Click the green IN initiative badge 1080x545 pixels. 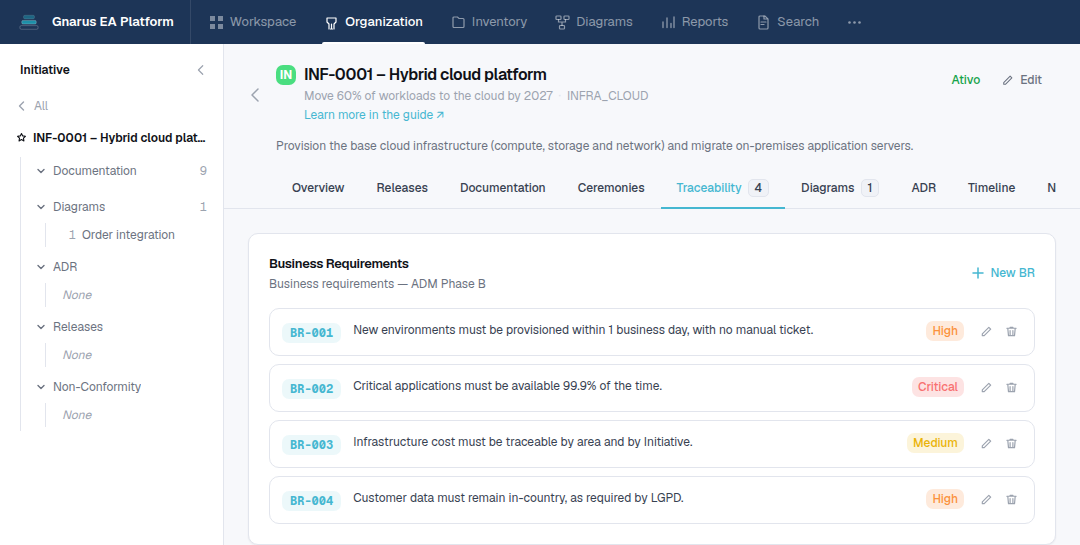(x=286, y=74)
